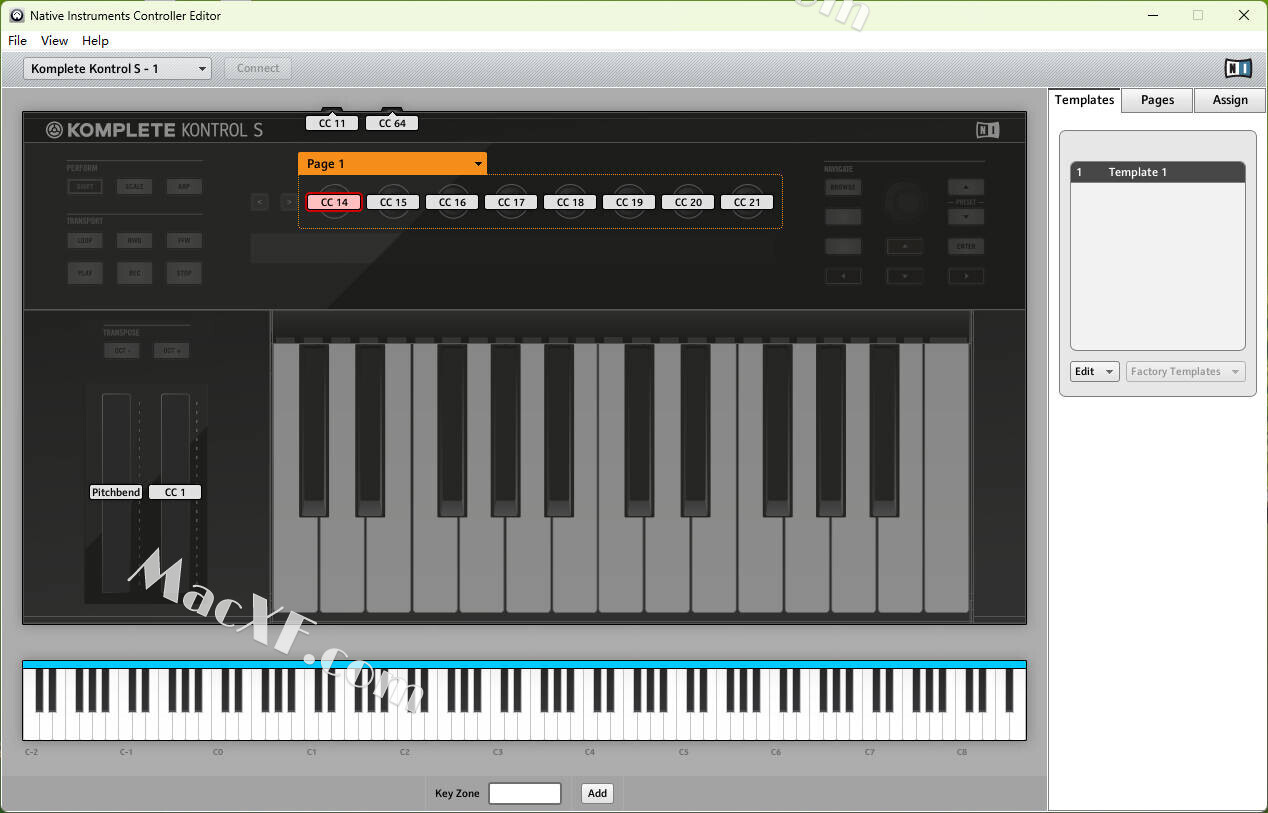
Task: Switch to the Pages tab
Action: pyautogui.click(x=1157, y=100)
